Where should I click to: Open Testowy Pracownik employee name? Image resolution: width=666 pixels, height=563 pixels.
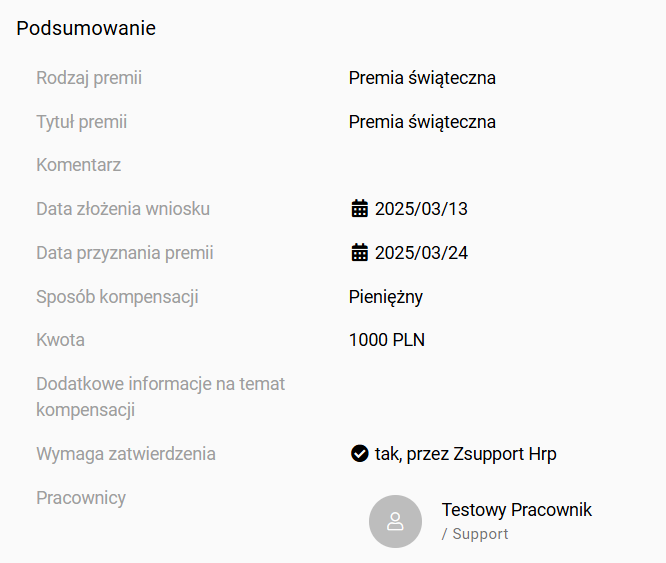click(516, 510)
